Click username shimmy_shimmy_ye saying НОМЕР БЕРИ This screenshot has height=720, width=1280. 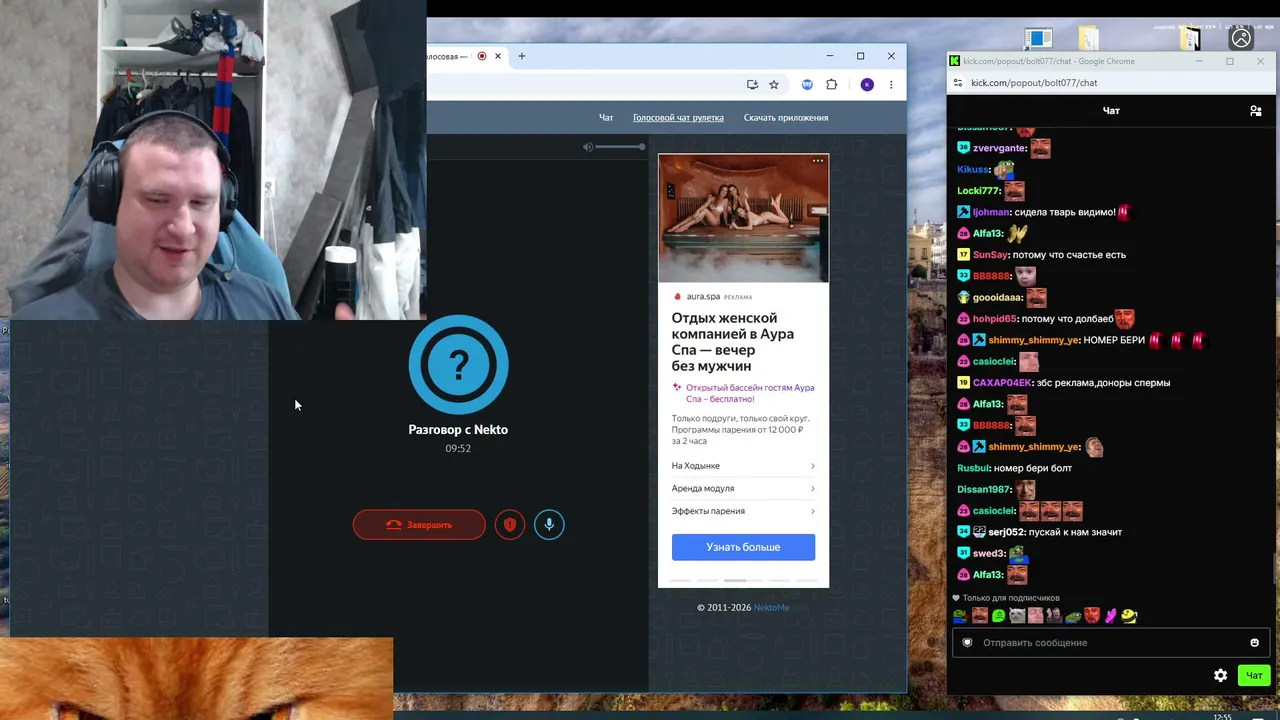tap(1034, 340)
